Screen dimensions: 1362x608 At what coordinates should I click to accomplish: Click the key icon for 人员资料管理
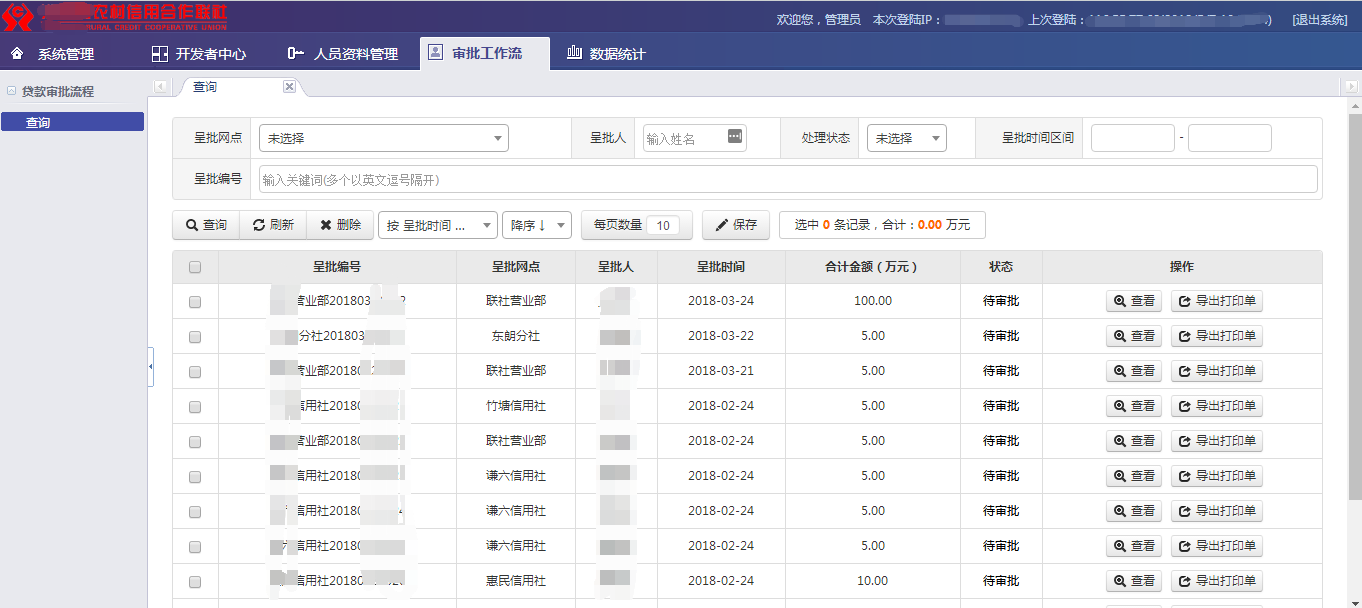click(295, 53)
